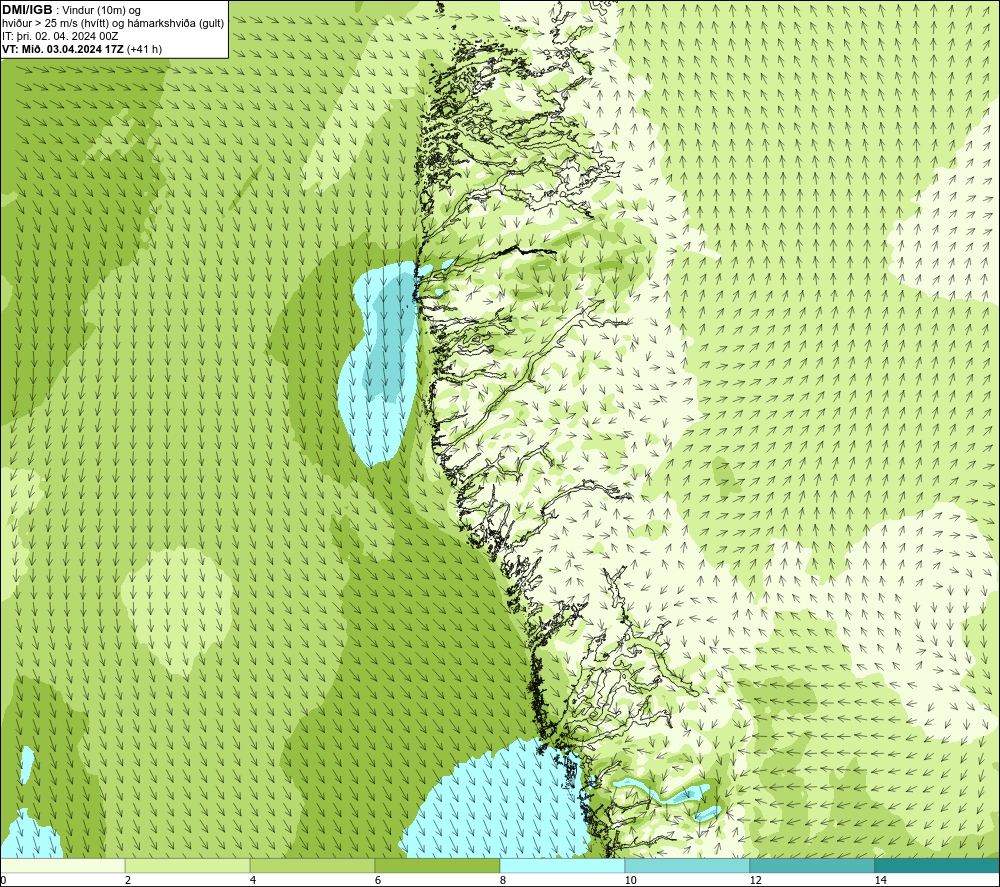Click the 6–8 m/s darker green legend swatch
Screen dimensions: 1000x887
438,865
